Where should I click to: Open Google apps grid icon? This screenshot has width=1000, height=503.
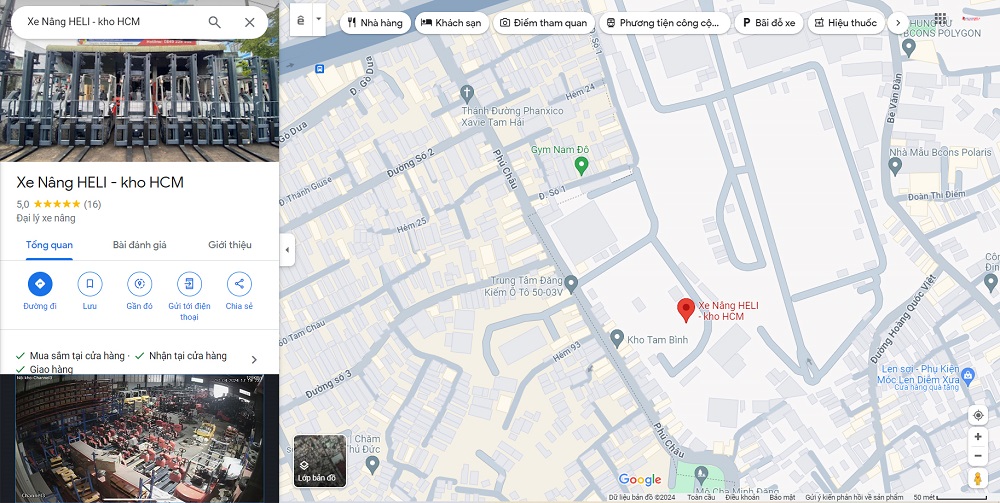(x=941, y=19)
